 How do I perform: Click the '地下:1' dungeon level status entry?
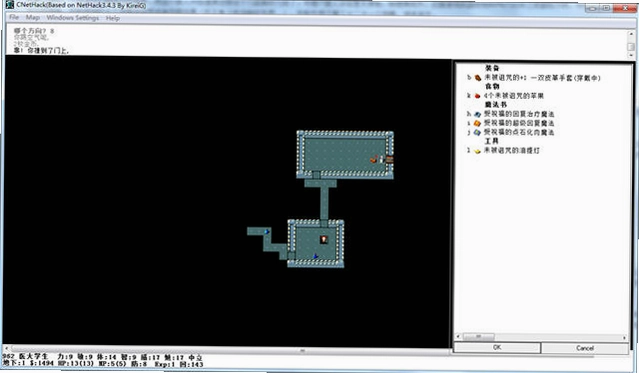pyautogui.click(x=14, y=363)
